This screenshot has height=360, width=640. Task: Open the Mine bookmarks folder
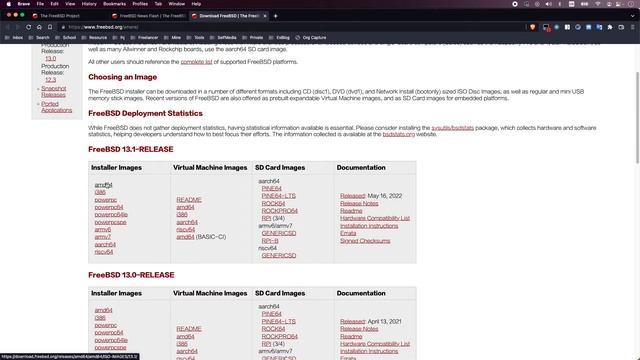[x=173, y=38]
